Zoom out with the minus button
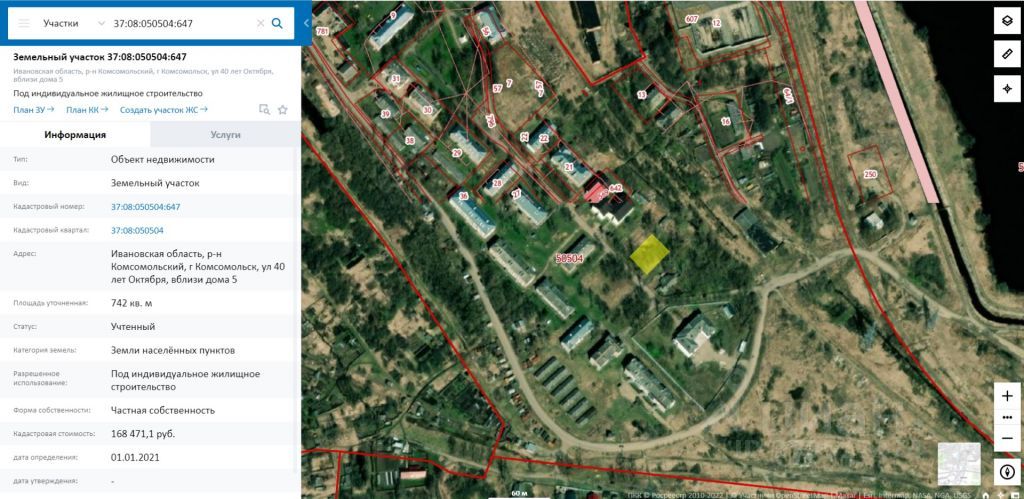The image size is (1024, 499). tap(1007, 438)
